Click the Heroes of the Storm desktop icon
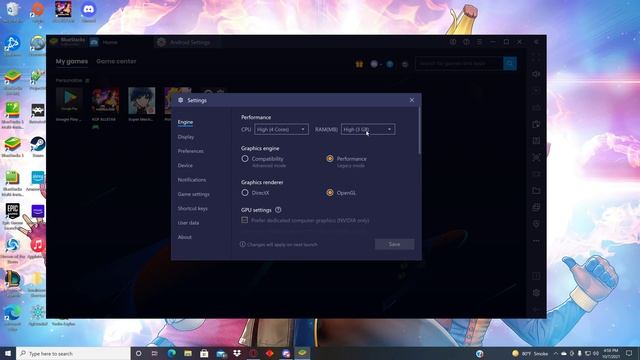The image size is (640, 360). click(13, 250)
